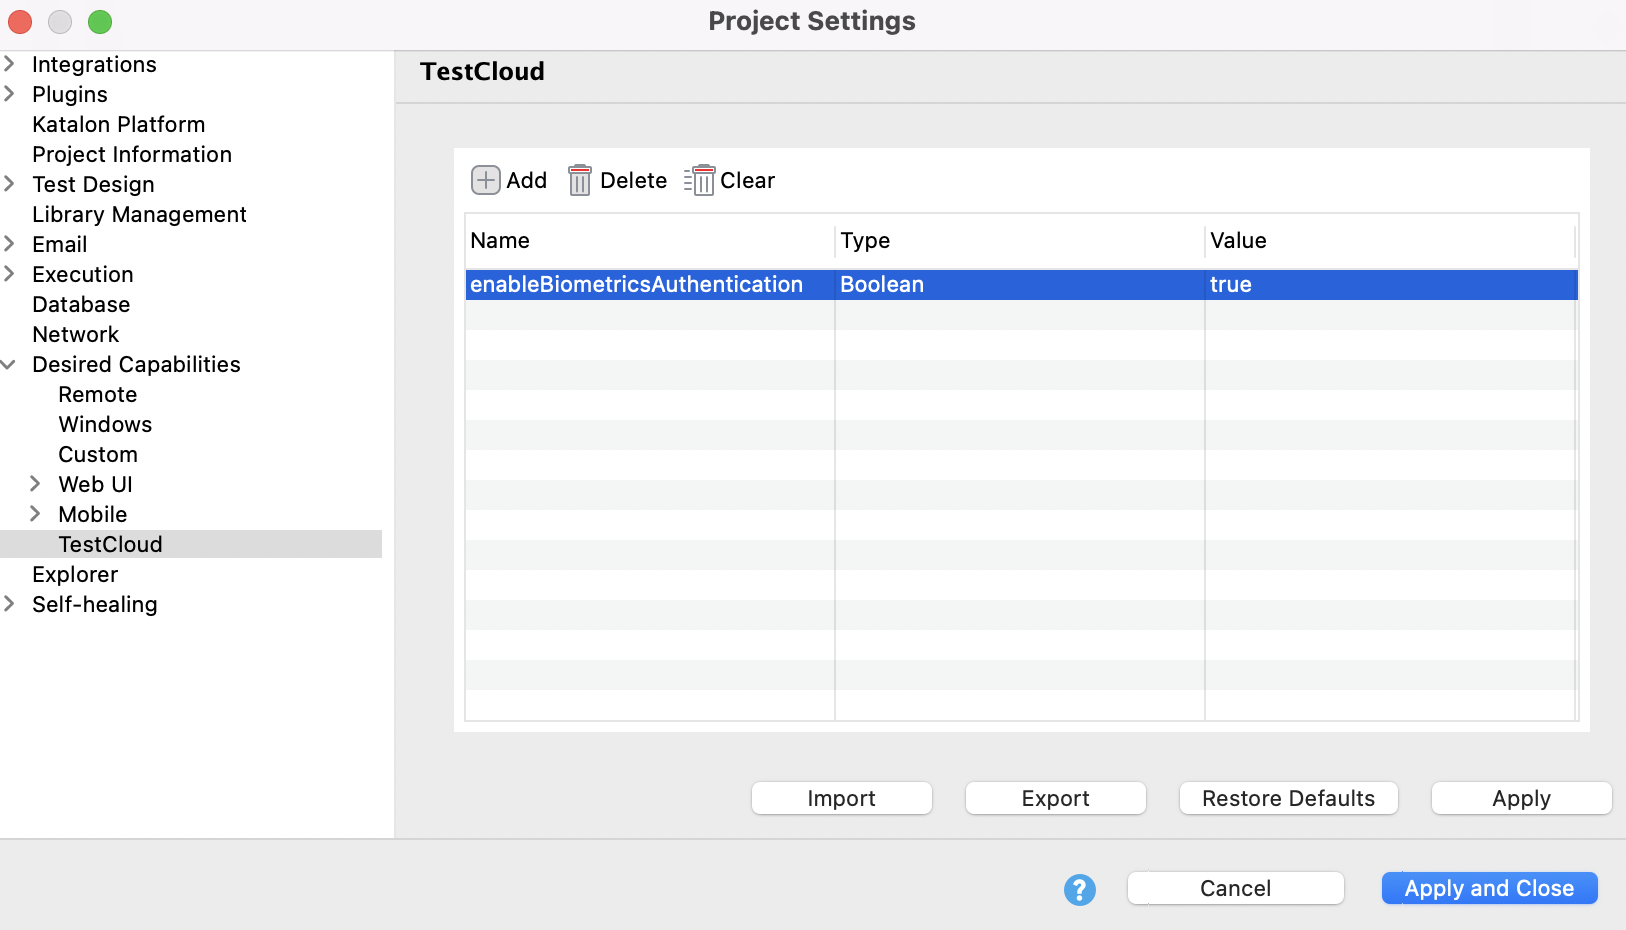Click the Import button
Image resolution: width=1626 pixels, height=930 pixels.
[x=842, y=798]
